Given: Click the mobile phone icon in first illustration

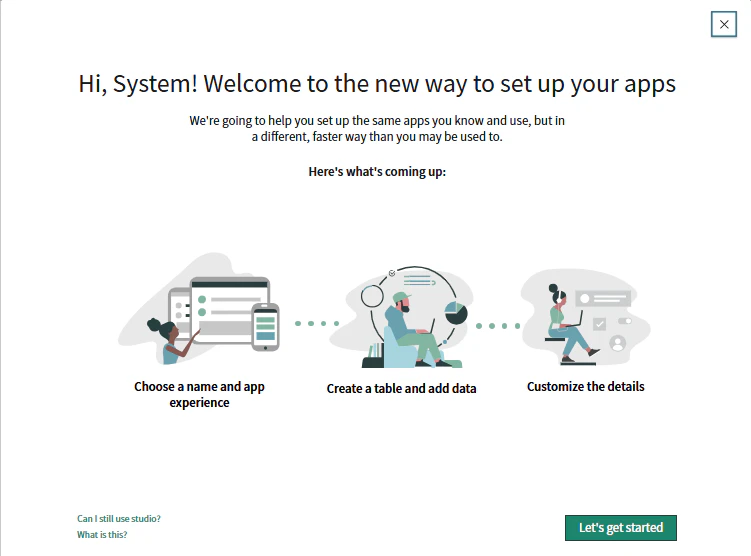Looking at the screenshot, I should [x=265, y=327].
